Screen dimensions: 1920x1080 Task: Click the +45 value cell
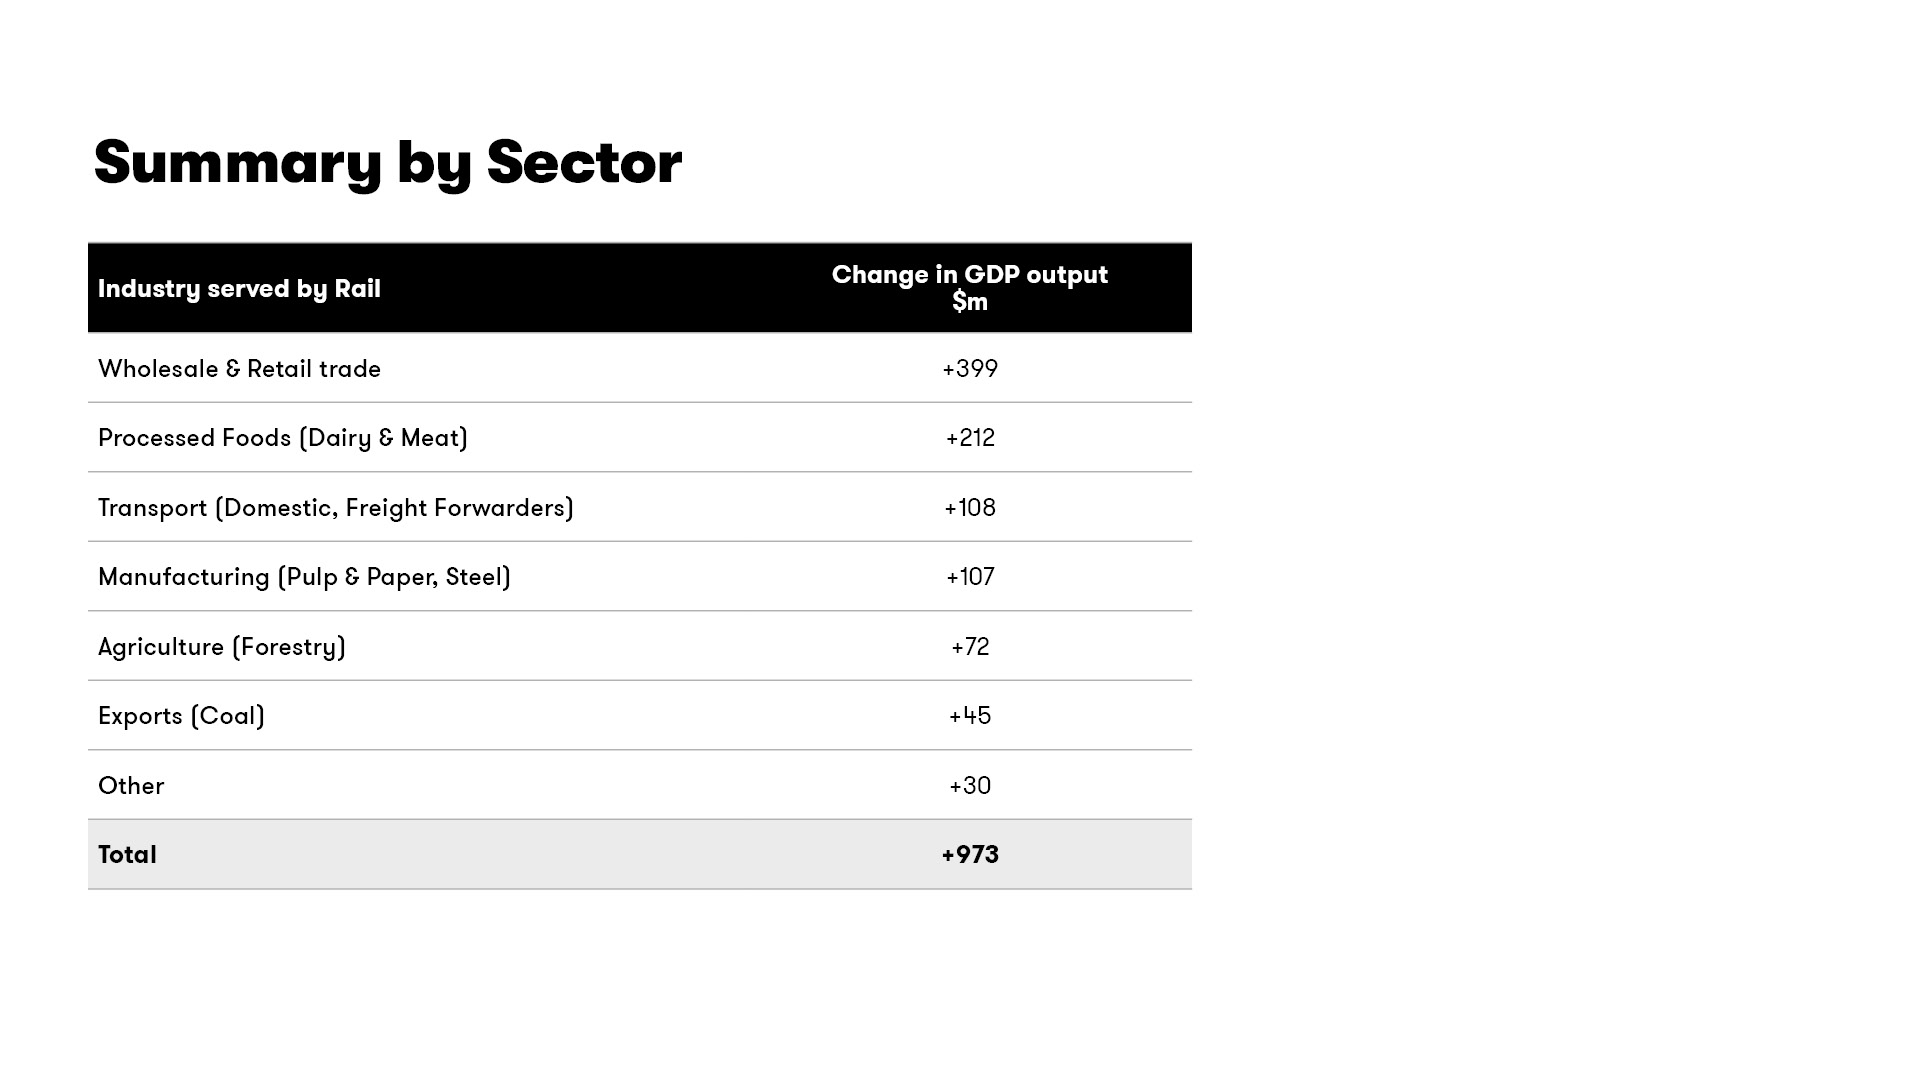[969, 716]
